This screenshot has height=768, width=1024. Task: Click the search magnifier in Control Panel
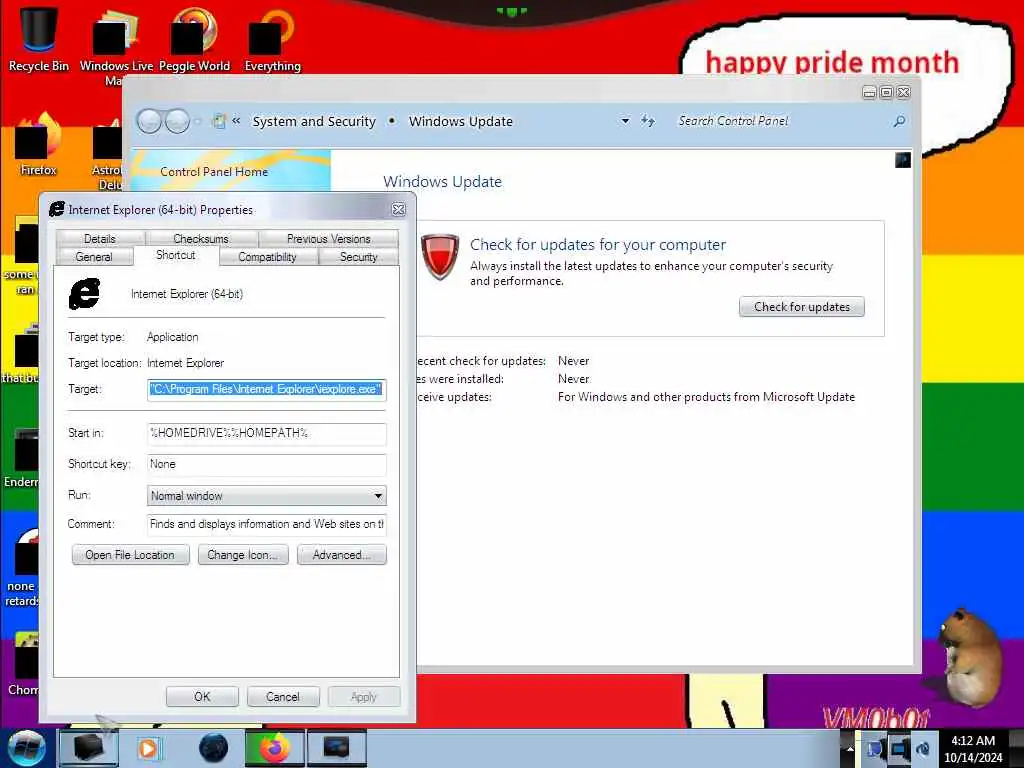[x=899, y=121]
